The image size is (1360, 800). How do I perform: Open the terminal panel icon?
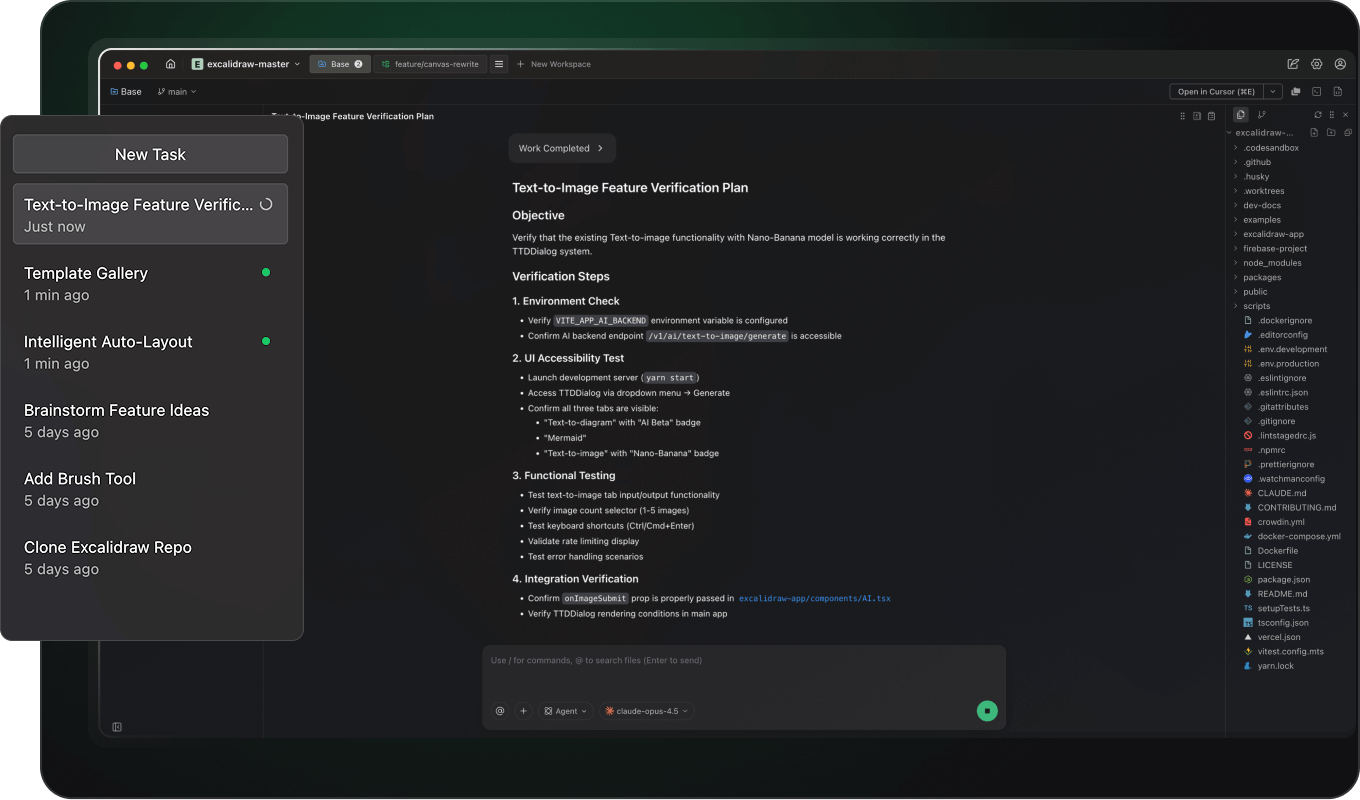click(1317, 92)
